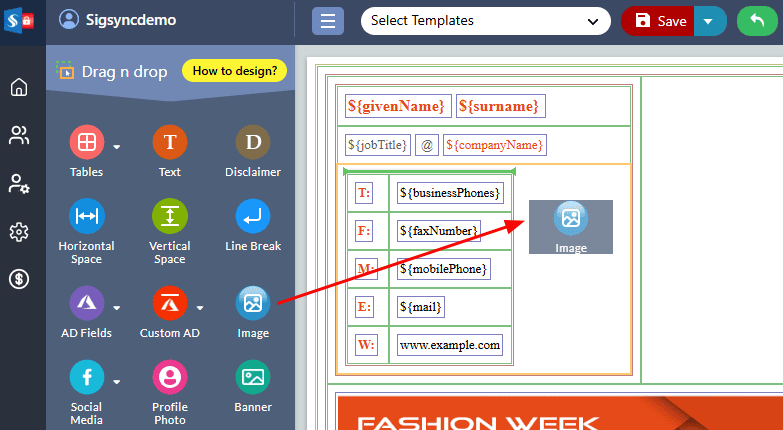Click the ${givenName} placeholder field
This screenshot has width=783, height=430.
pyautogui.click(x=395, y=106)
